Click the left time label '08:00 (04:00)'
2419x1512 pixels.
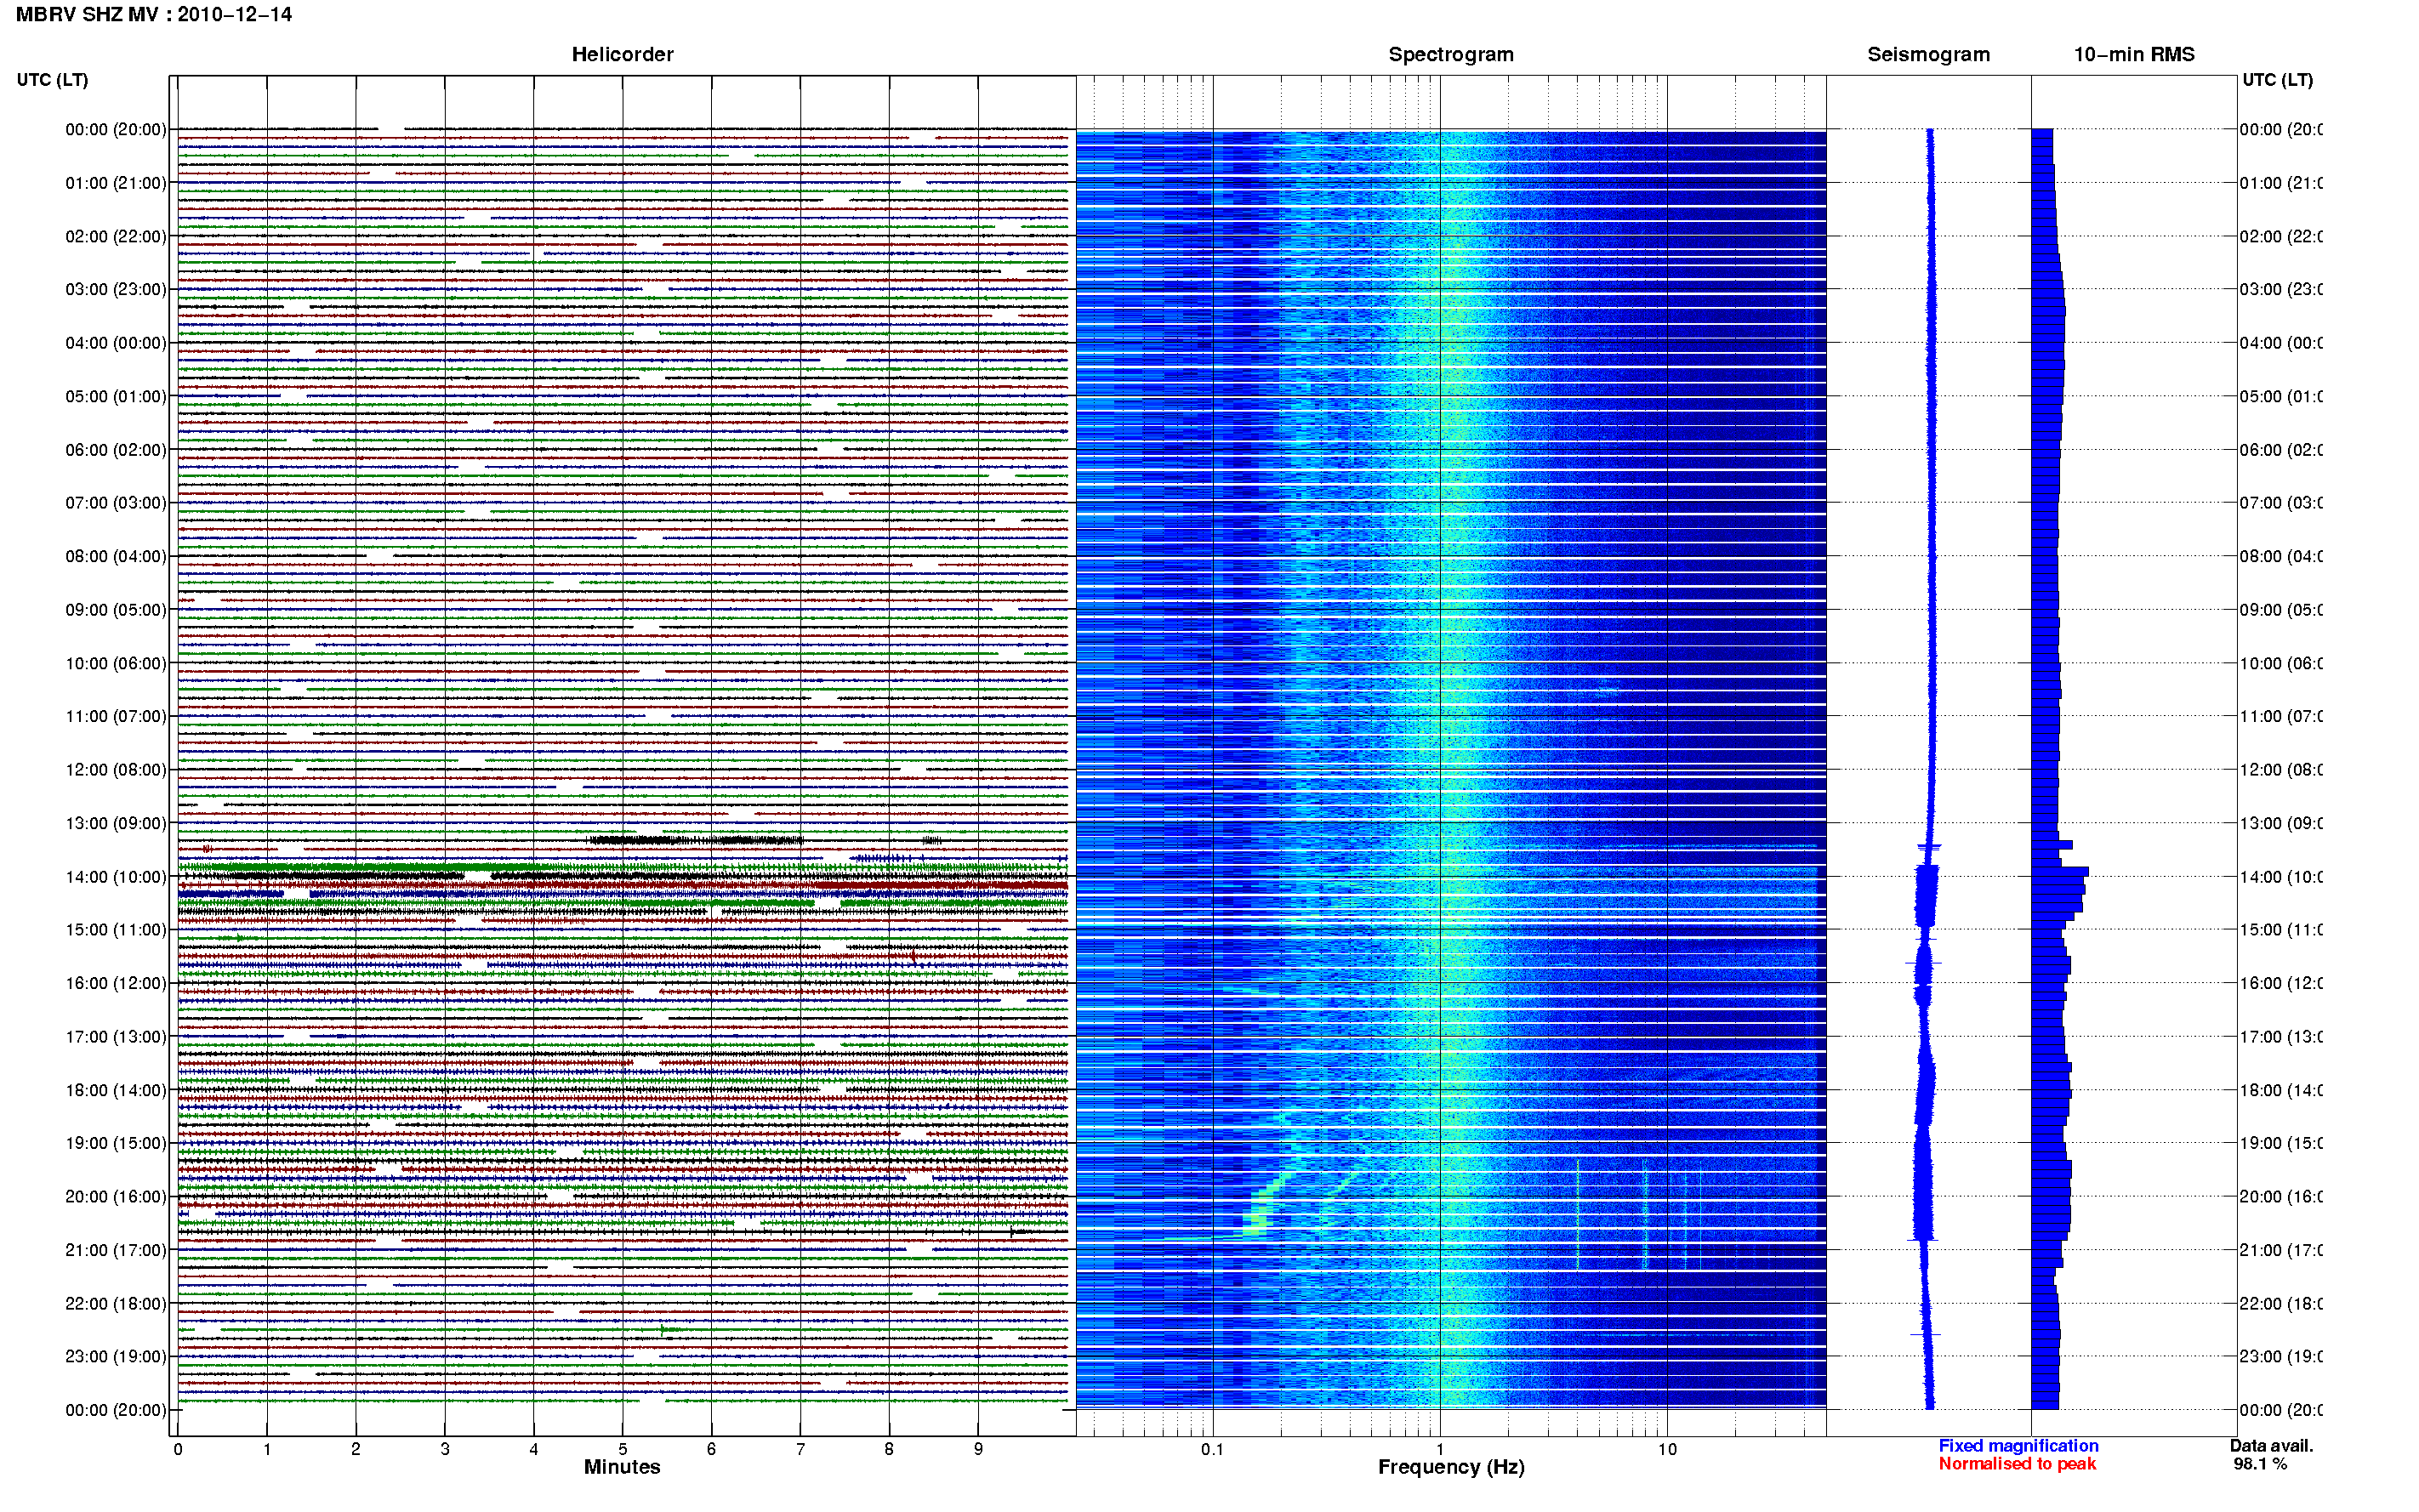(x=116, y=556)
